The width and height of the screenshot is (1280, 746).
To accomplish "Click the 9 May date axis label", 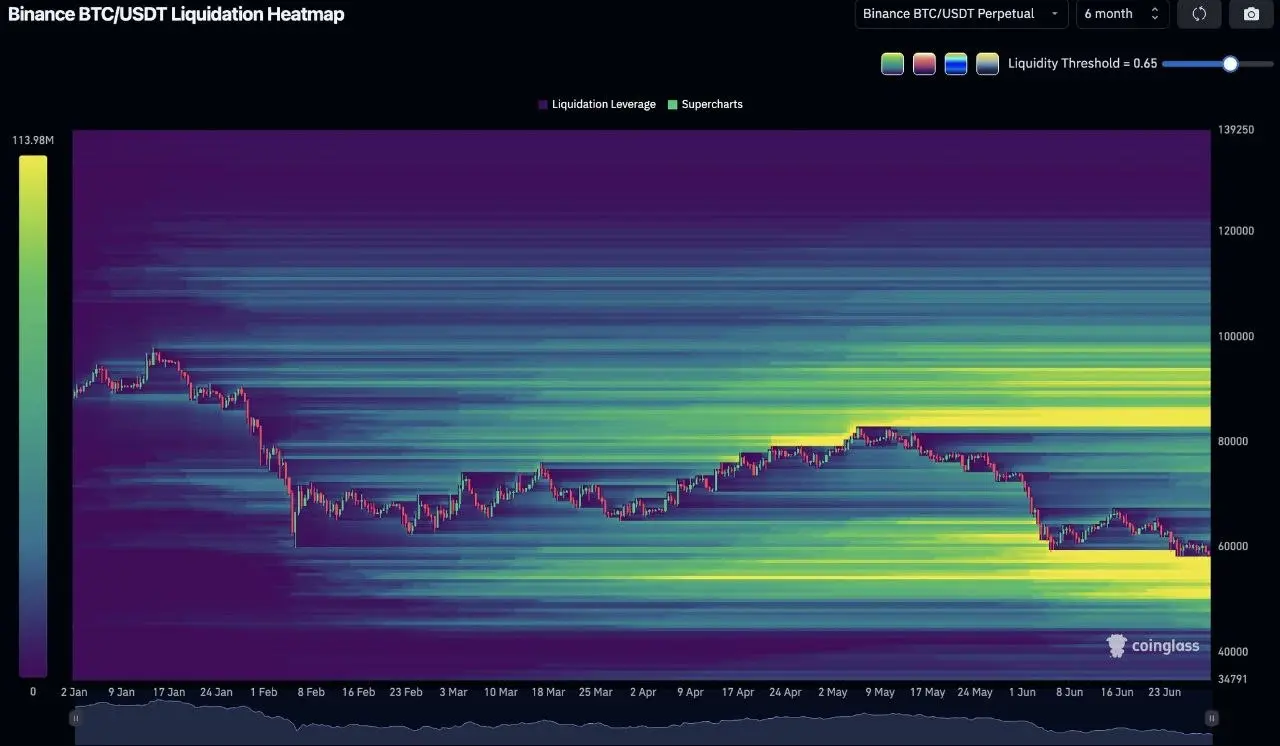I will pos(880,692).
